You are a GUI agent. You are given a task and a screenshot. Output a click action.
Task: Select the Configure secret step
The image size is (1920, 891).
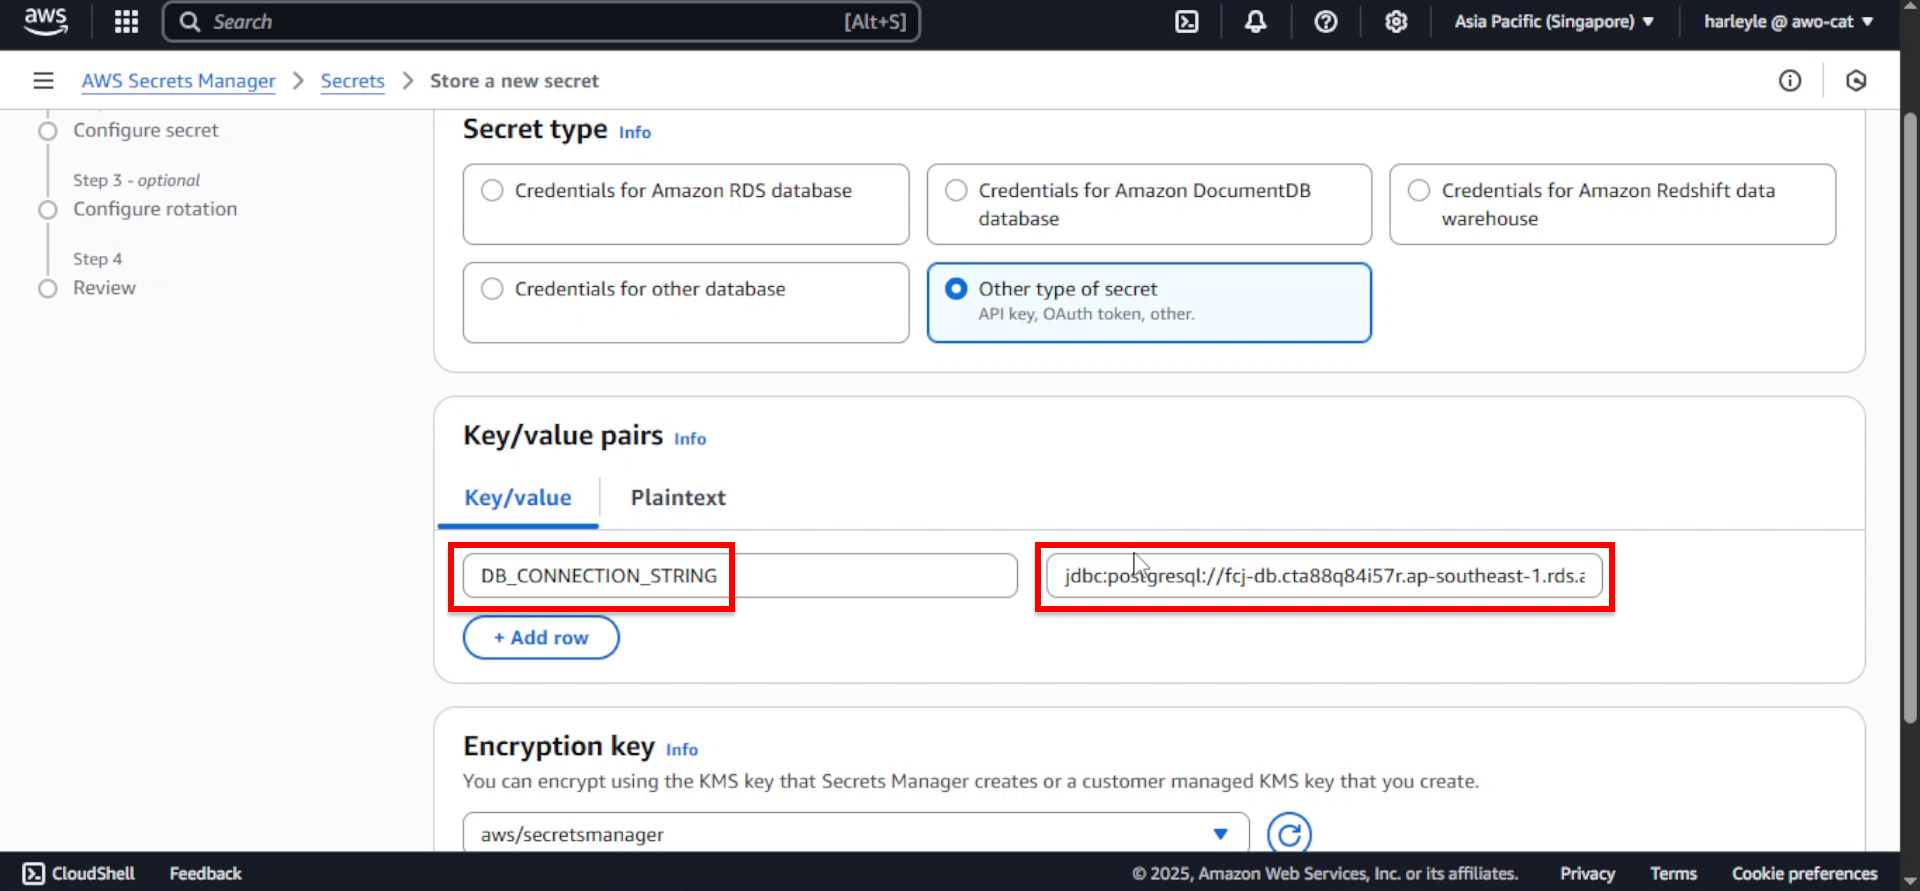click(145, 130)
